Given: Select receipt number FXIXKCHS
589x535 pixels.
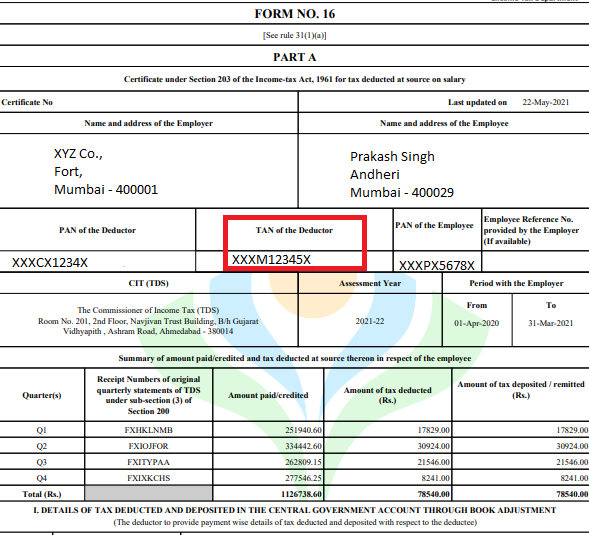Looking at the screenshot, I should pyautogui.click(x=148, y=478).
